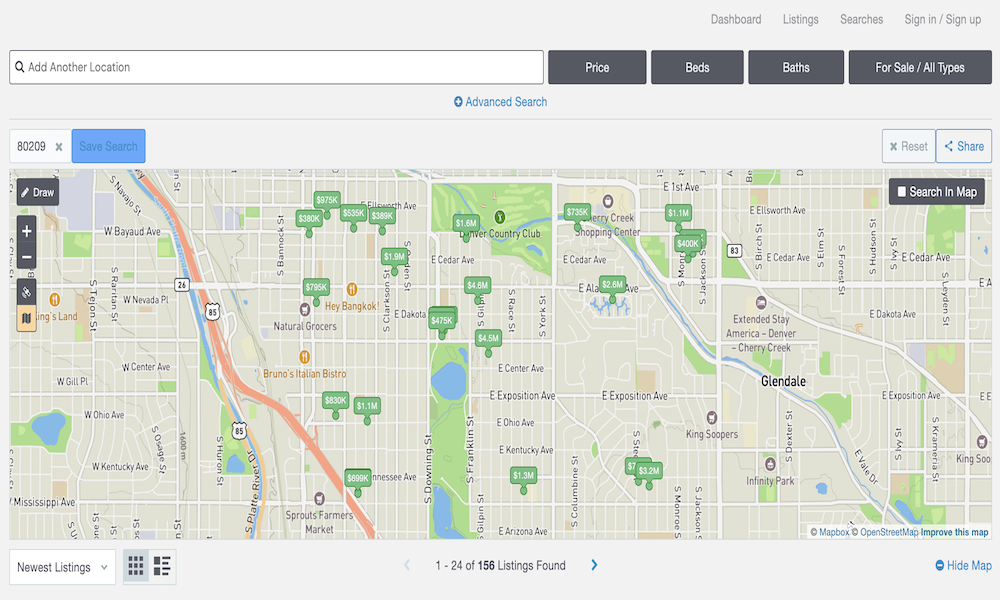This screenshot has width=1000, height=600.
Task: Click Sign in / Sign up
Action: coord(943,19)
